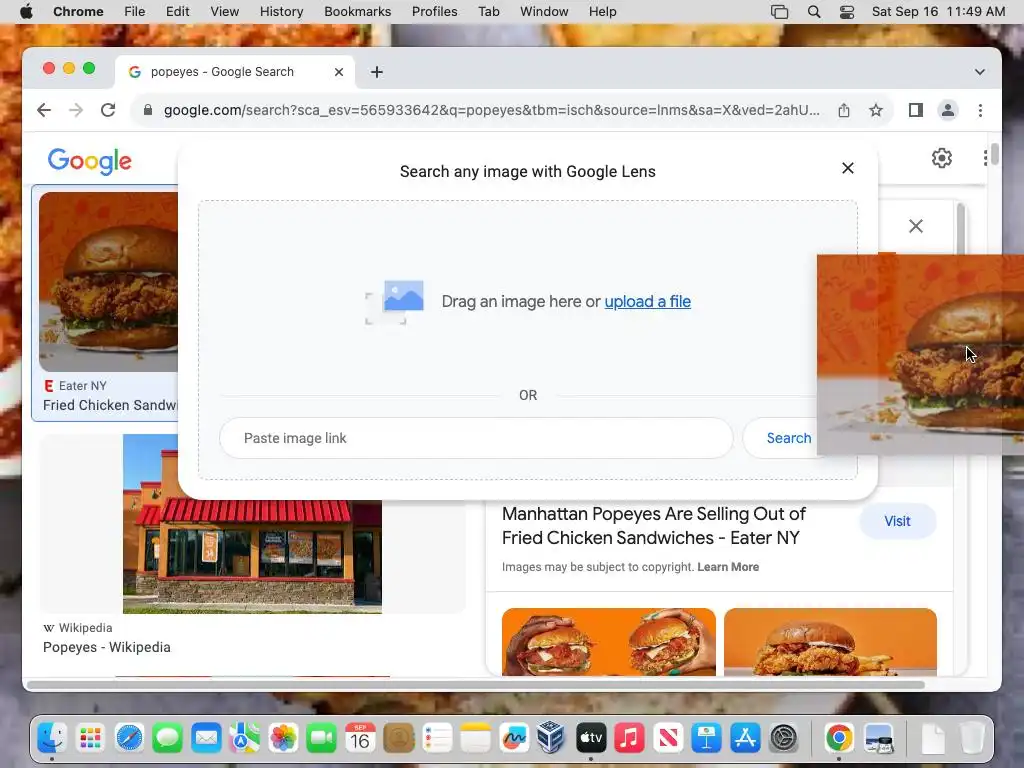Image resolution: width=1024 pixels, height=768 pixels.
Task: Click the Search button in Lens dialog
Action: point(788,438)
